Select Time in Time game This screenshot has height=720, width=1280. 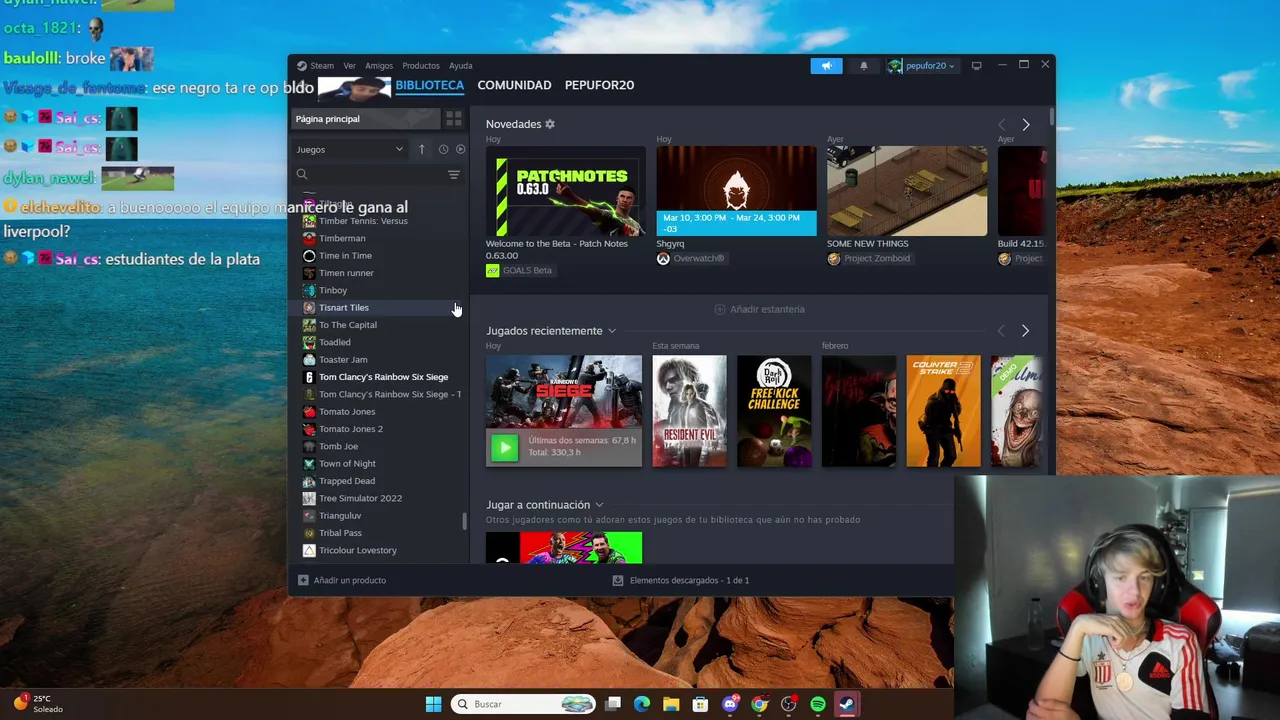345,255
